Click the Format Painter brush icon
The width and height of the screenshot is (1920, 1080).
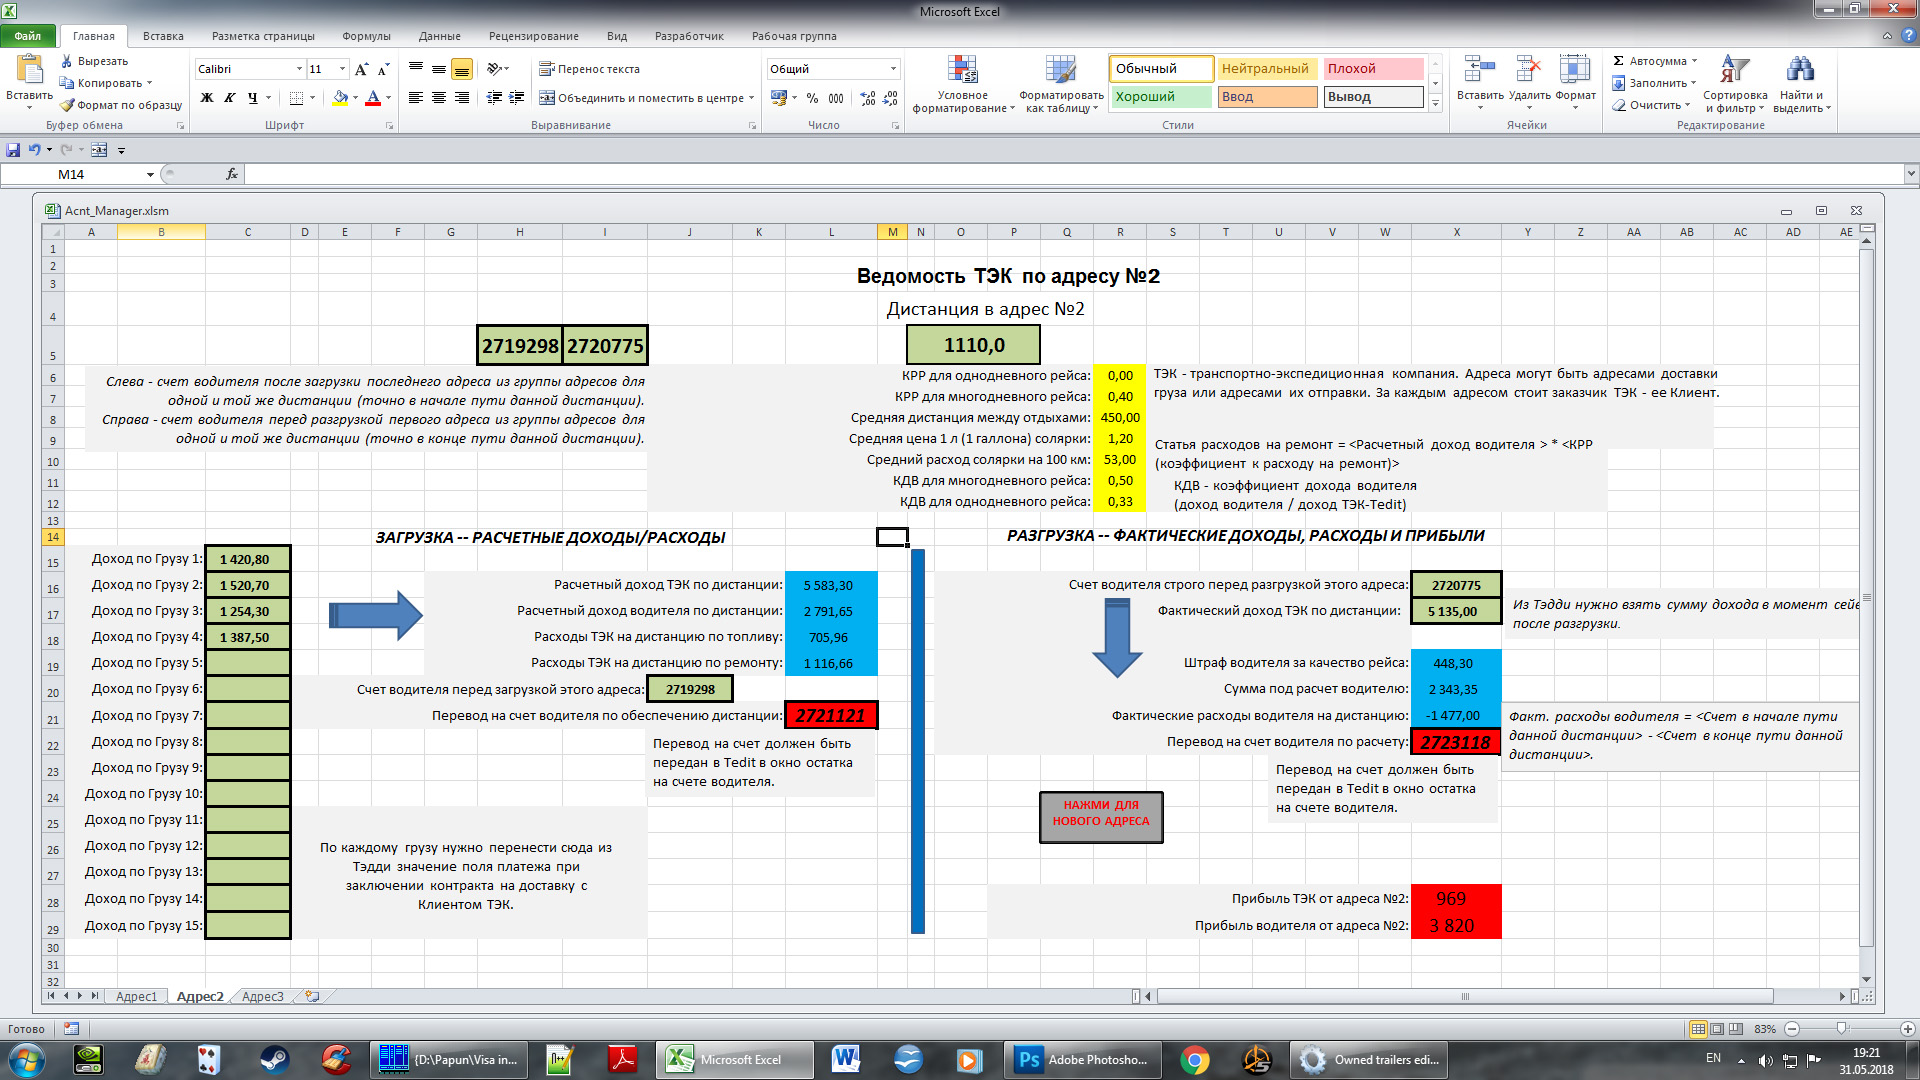pyautogui.click(x=67, y=105)
